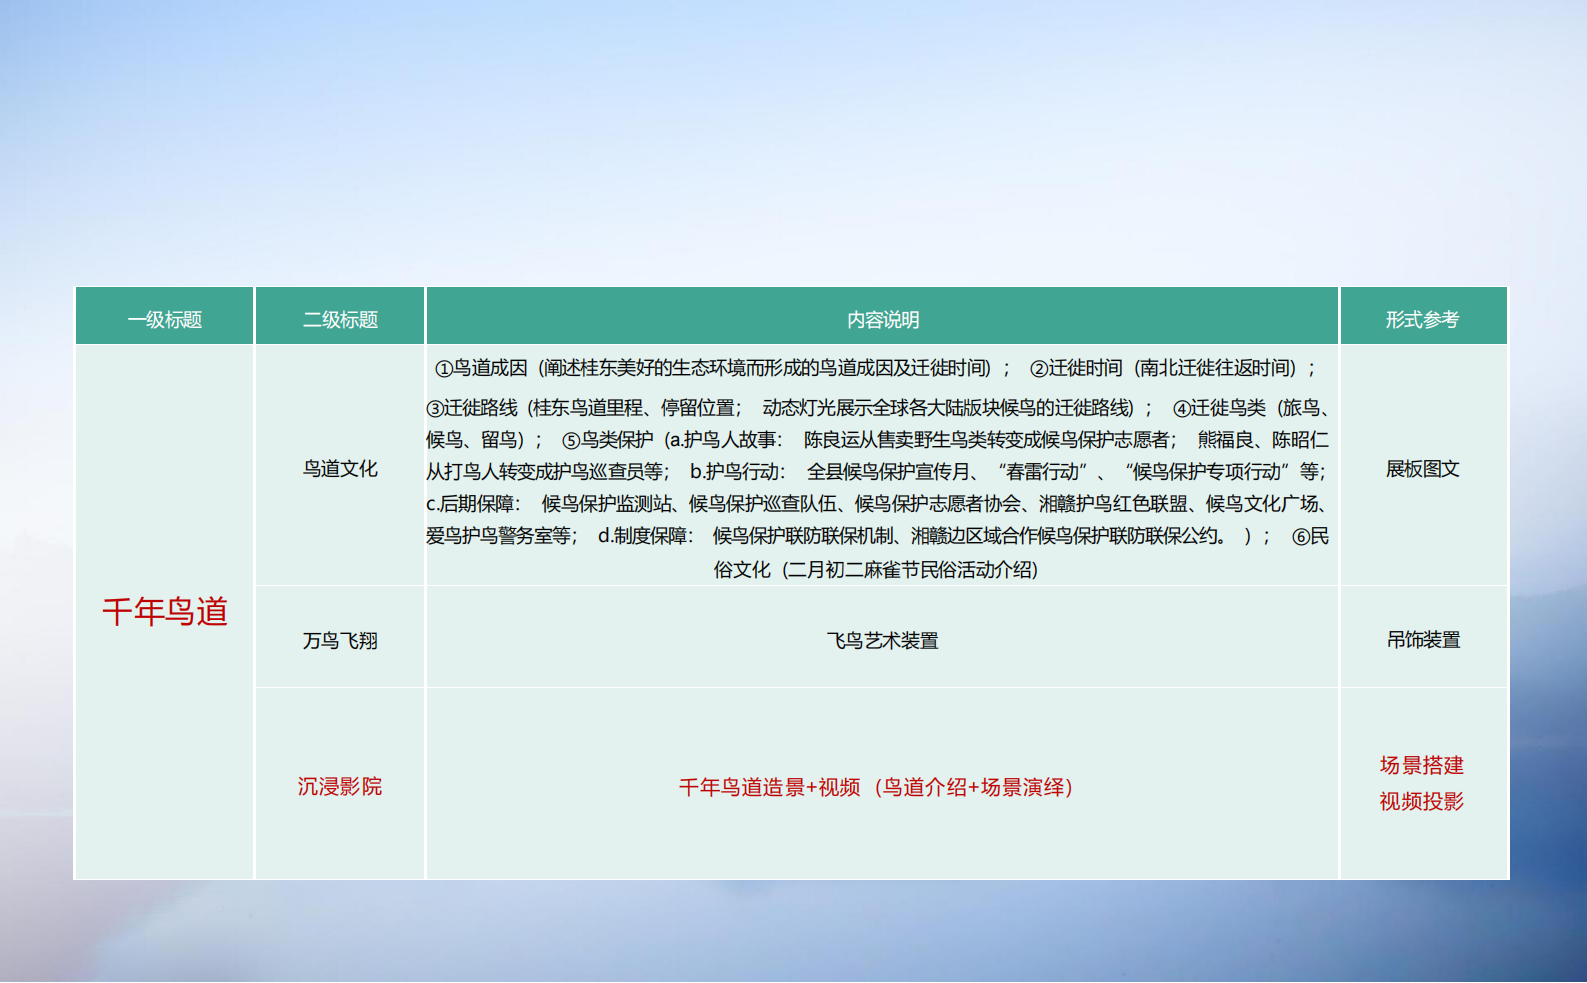Click the ①鸟道成因 text line
The width and height of the screenshot is (1587, 983).
876,368
